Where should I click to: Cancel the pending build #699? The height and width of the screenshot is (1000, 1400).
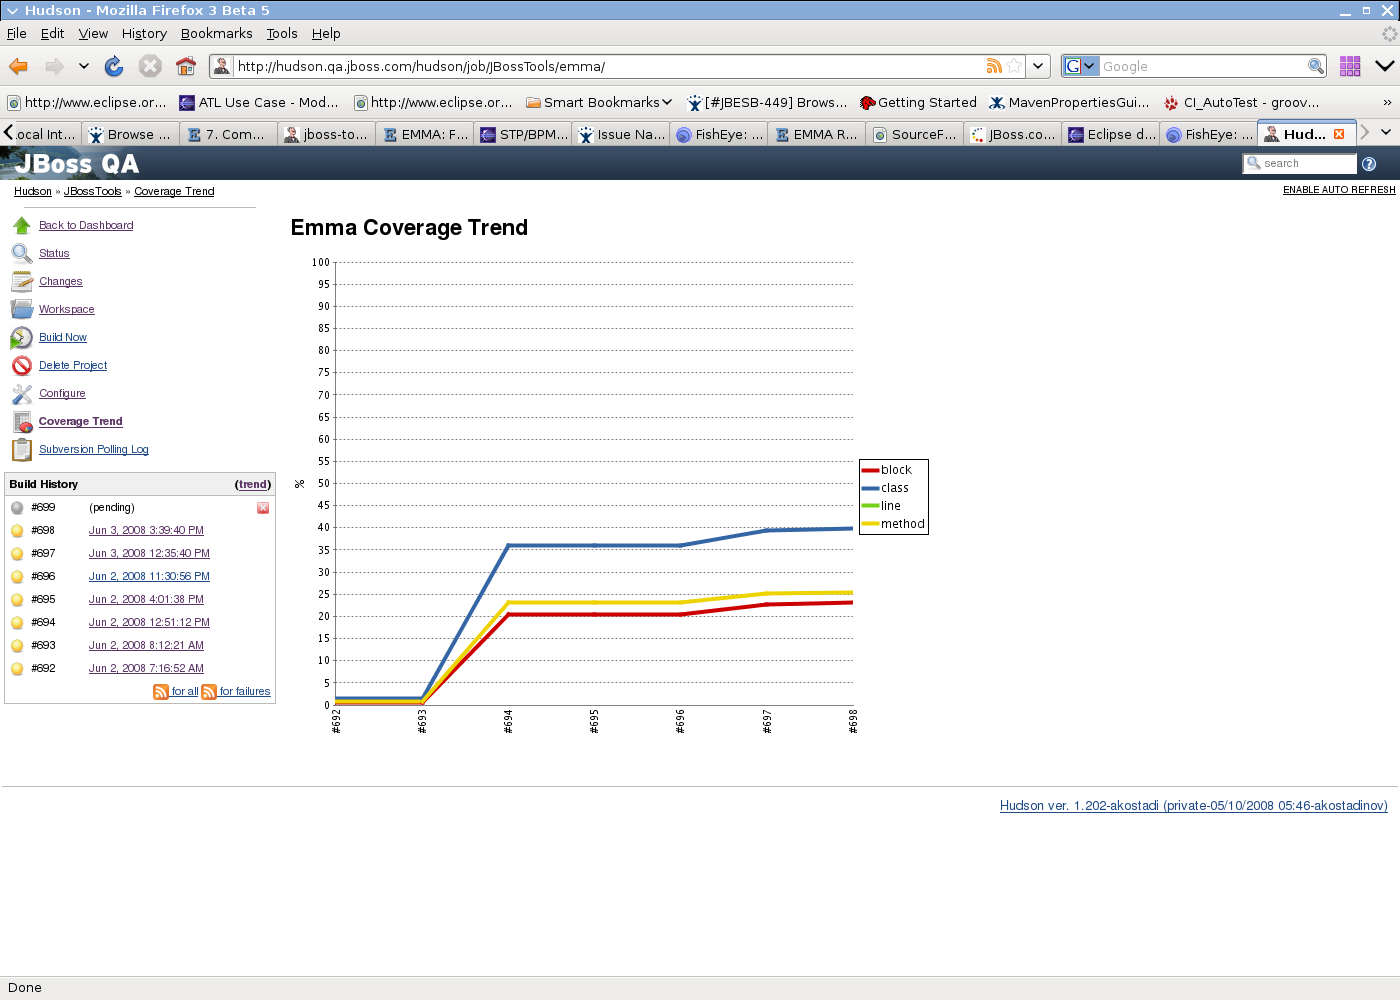point(263,508)
